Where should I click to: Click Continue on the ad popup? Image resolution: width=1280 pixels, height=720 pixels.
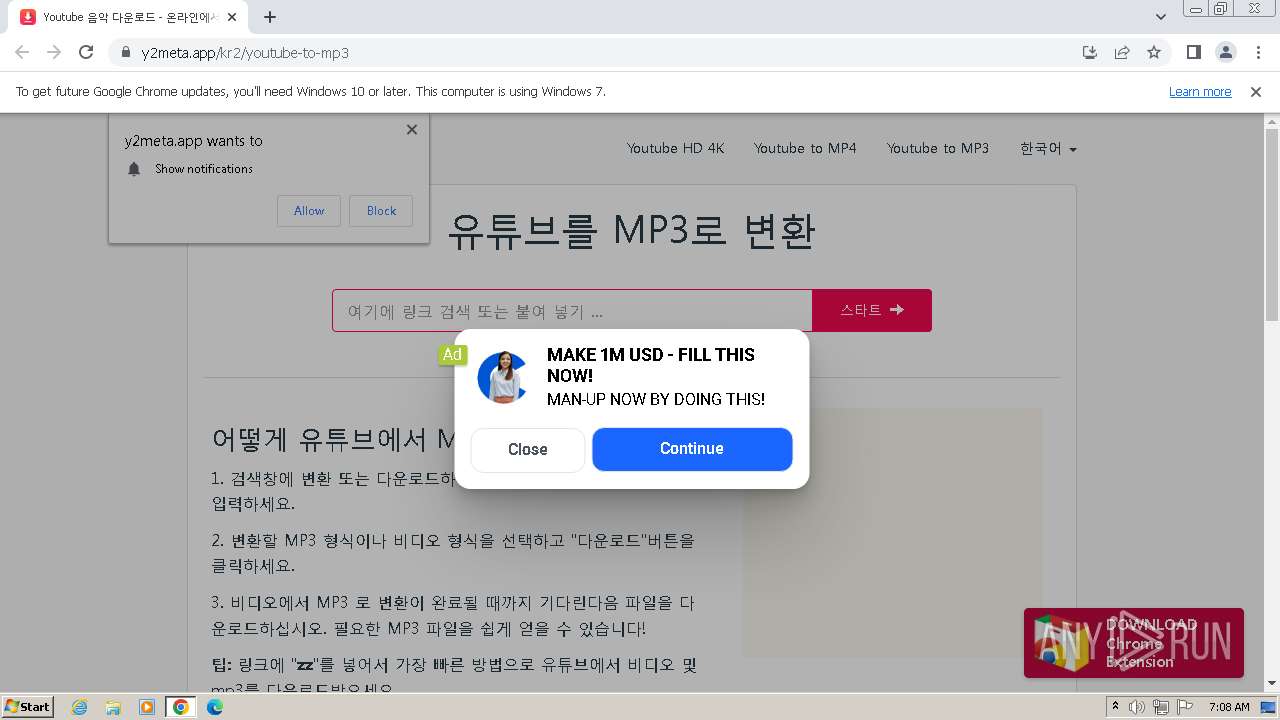[x=692, y=449]
